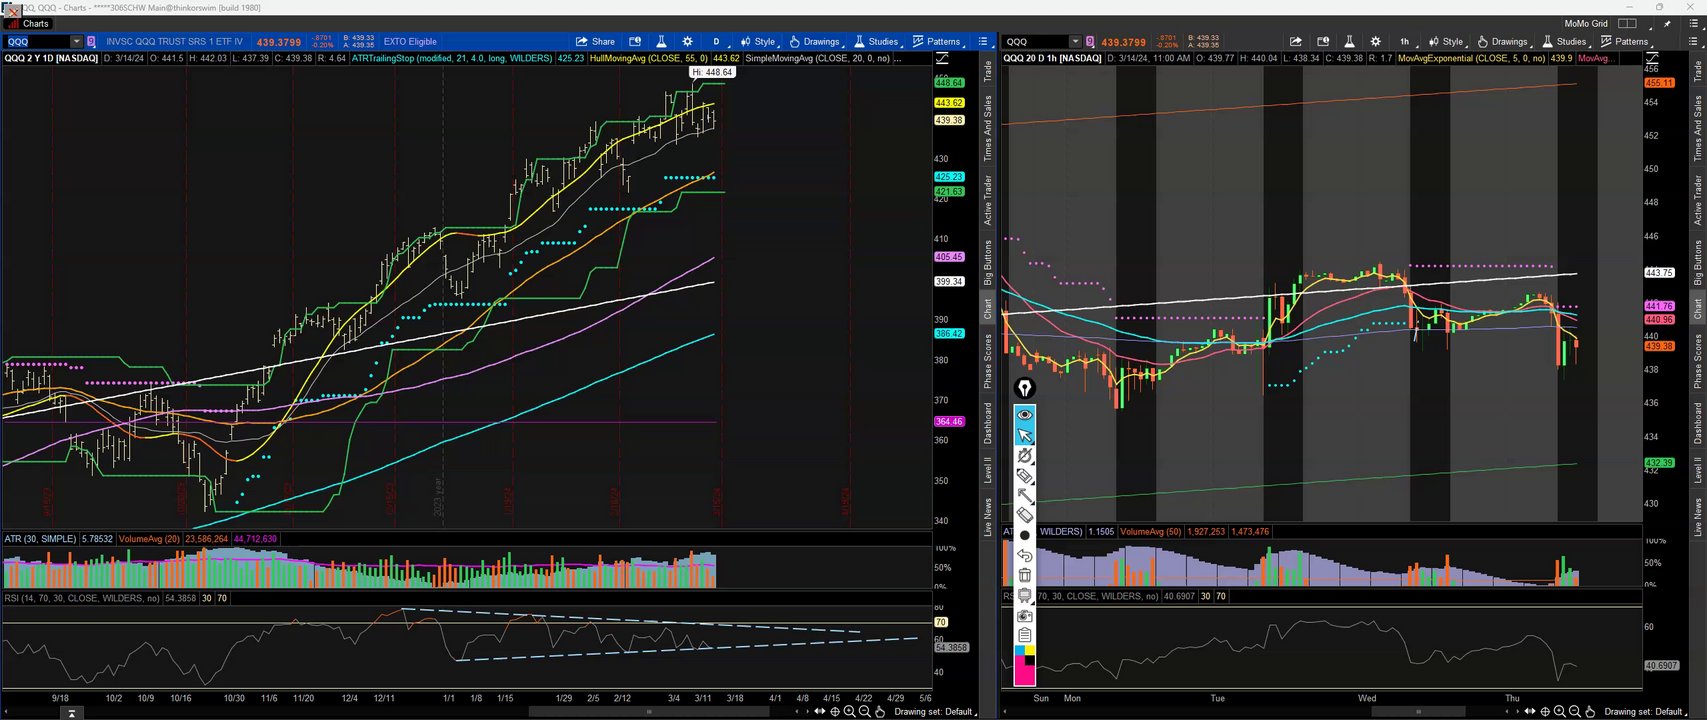The width and height of the screenshot is (1707, 720).
Task: Zoom in using right chart magnifier plus
Action: 1560,712
